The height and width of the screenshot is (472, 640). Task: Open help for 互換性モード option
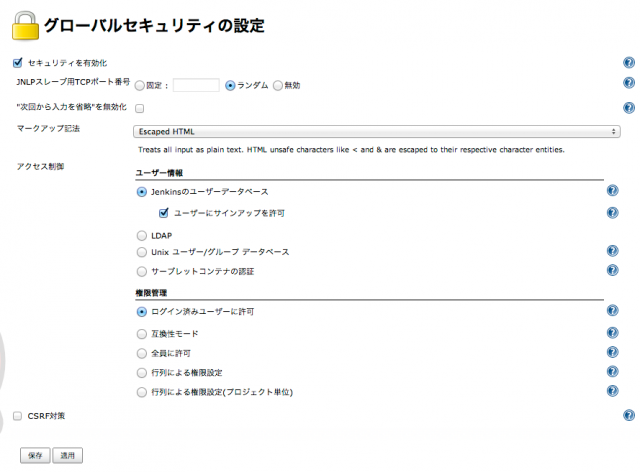coord(612,333)
